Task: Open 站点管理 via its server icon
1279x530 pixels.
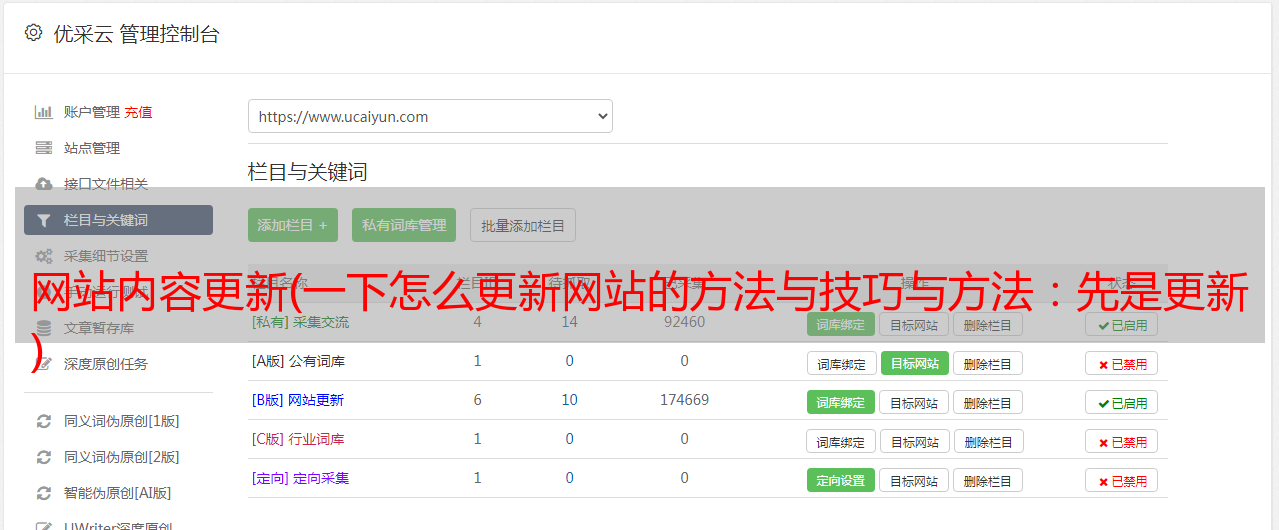Action: point(43,148)
